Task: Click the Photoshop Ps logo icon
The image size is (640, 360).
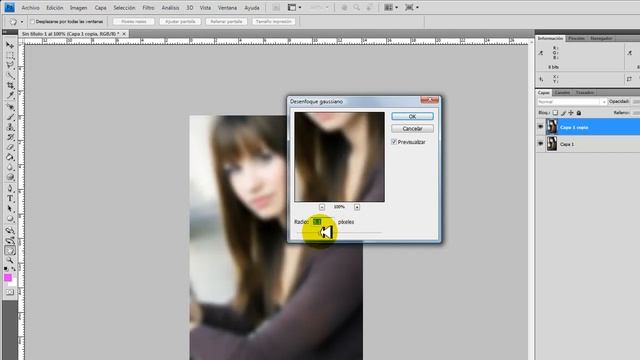Action: pos(9,7)
